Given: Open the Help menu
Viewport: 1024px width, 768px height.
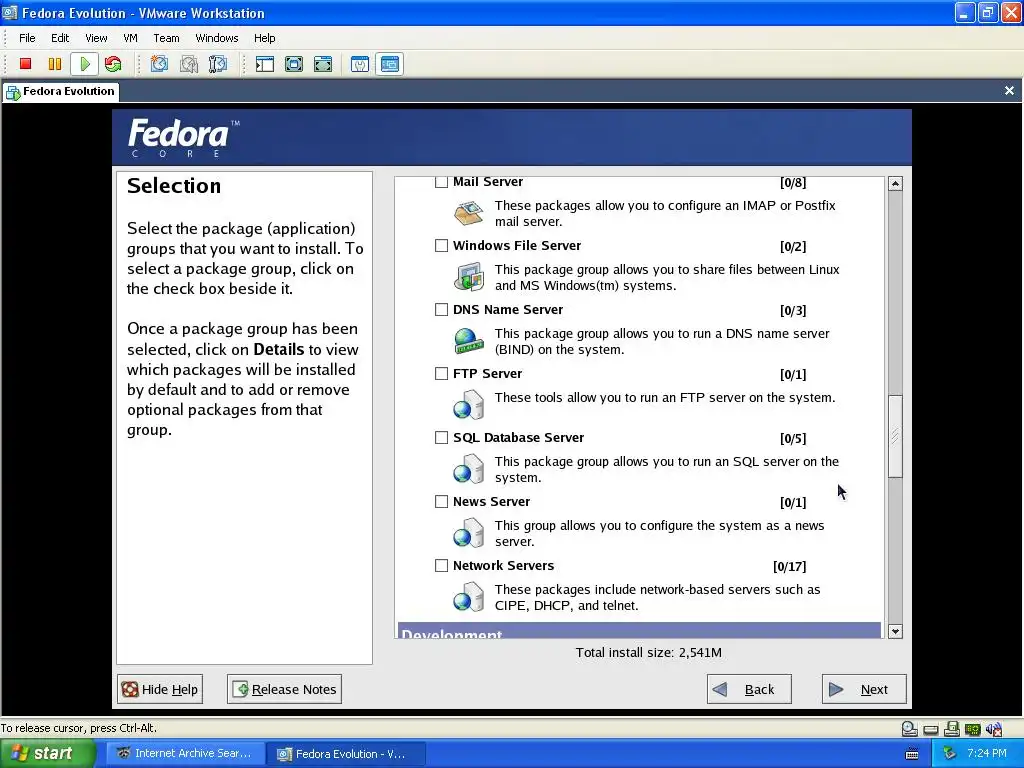Looking at the screenshot, I should 264,38.
